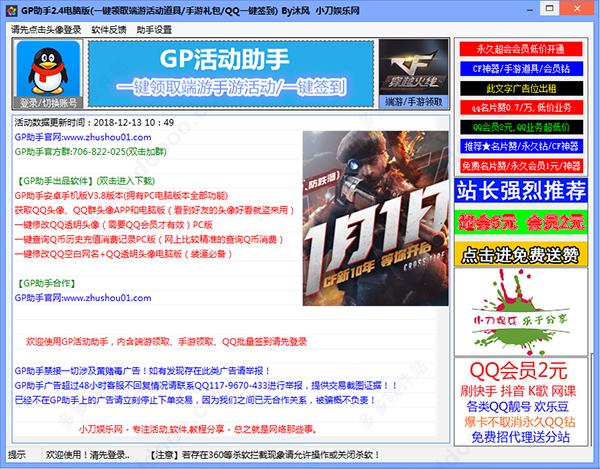Click the 欢迎使用GP活动助手 welcome line
Screen dimensions: 600x469
pos(166,342)
